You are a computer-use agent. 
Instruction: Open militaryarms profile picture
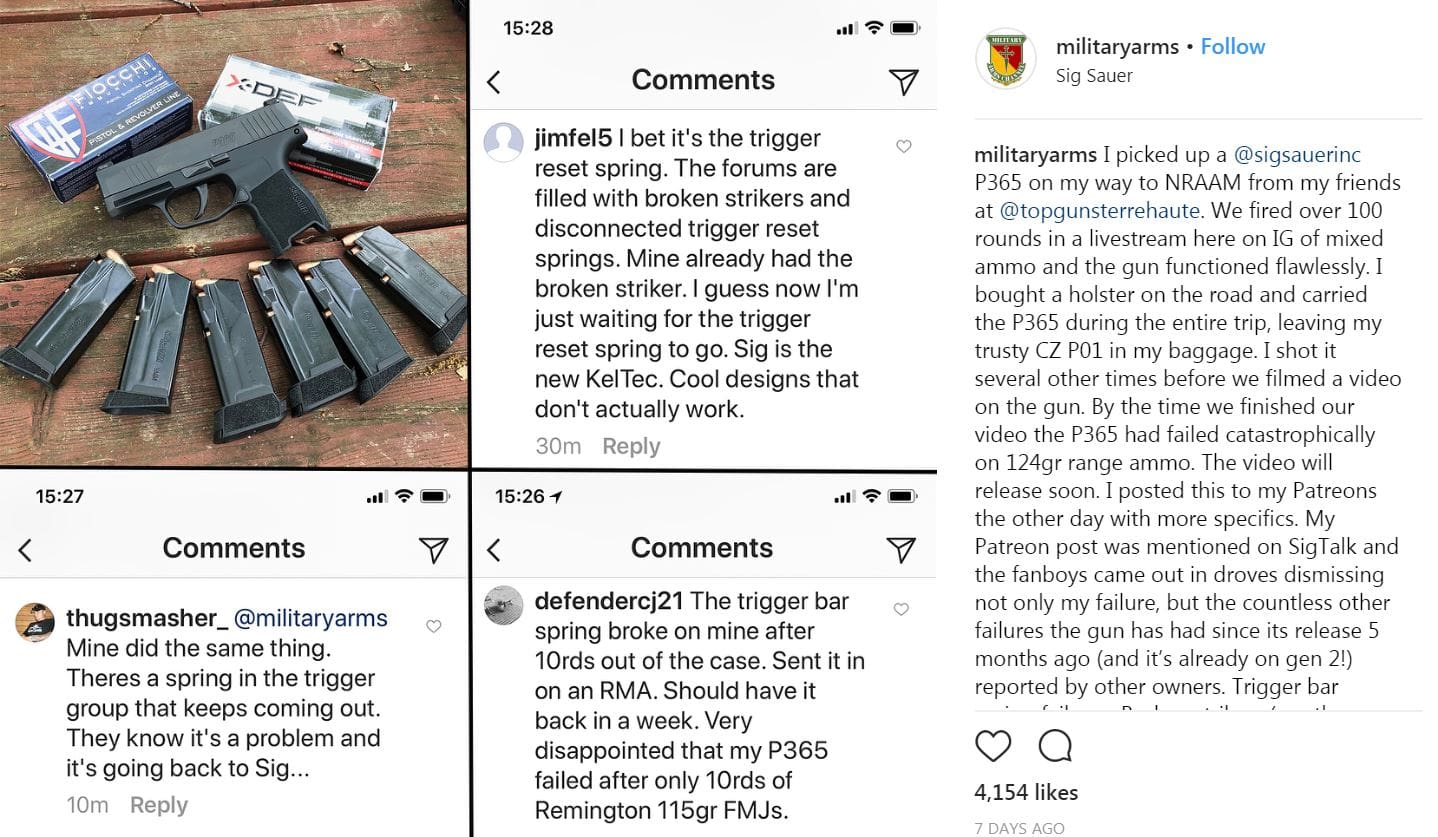pos(1005,58)
